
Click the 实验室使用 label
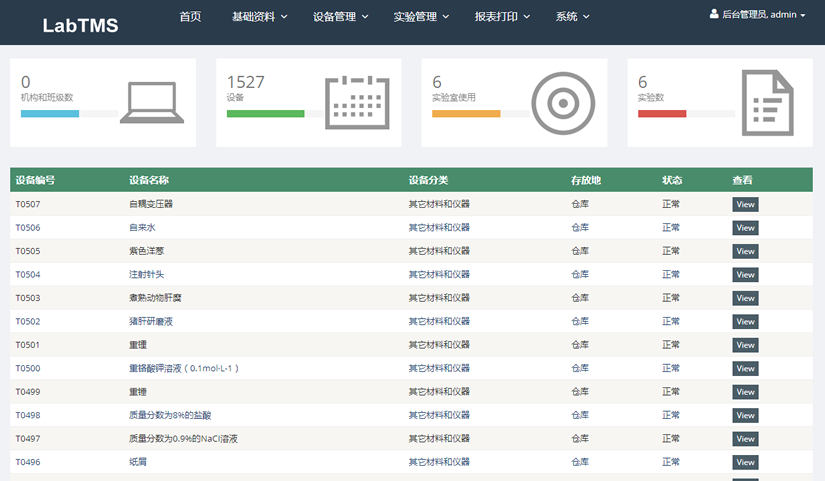point(454,97)
